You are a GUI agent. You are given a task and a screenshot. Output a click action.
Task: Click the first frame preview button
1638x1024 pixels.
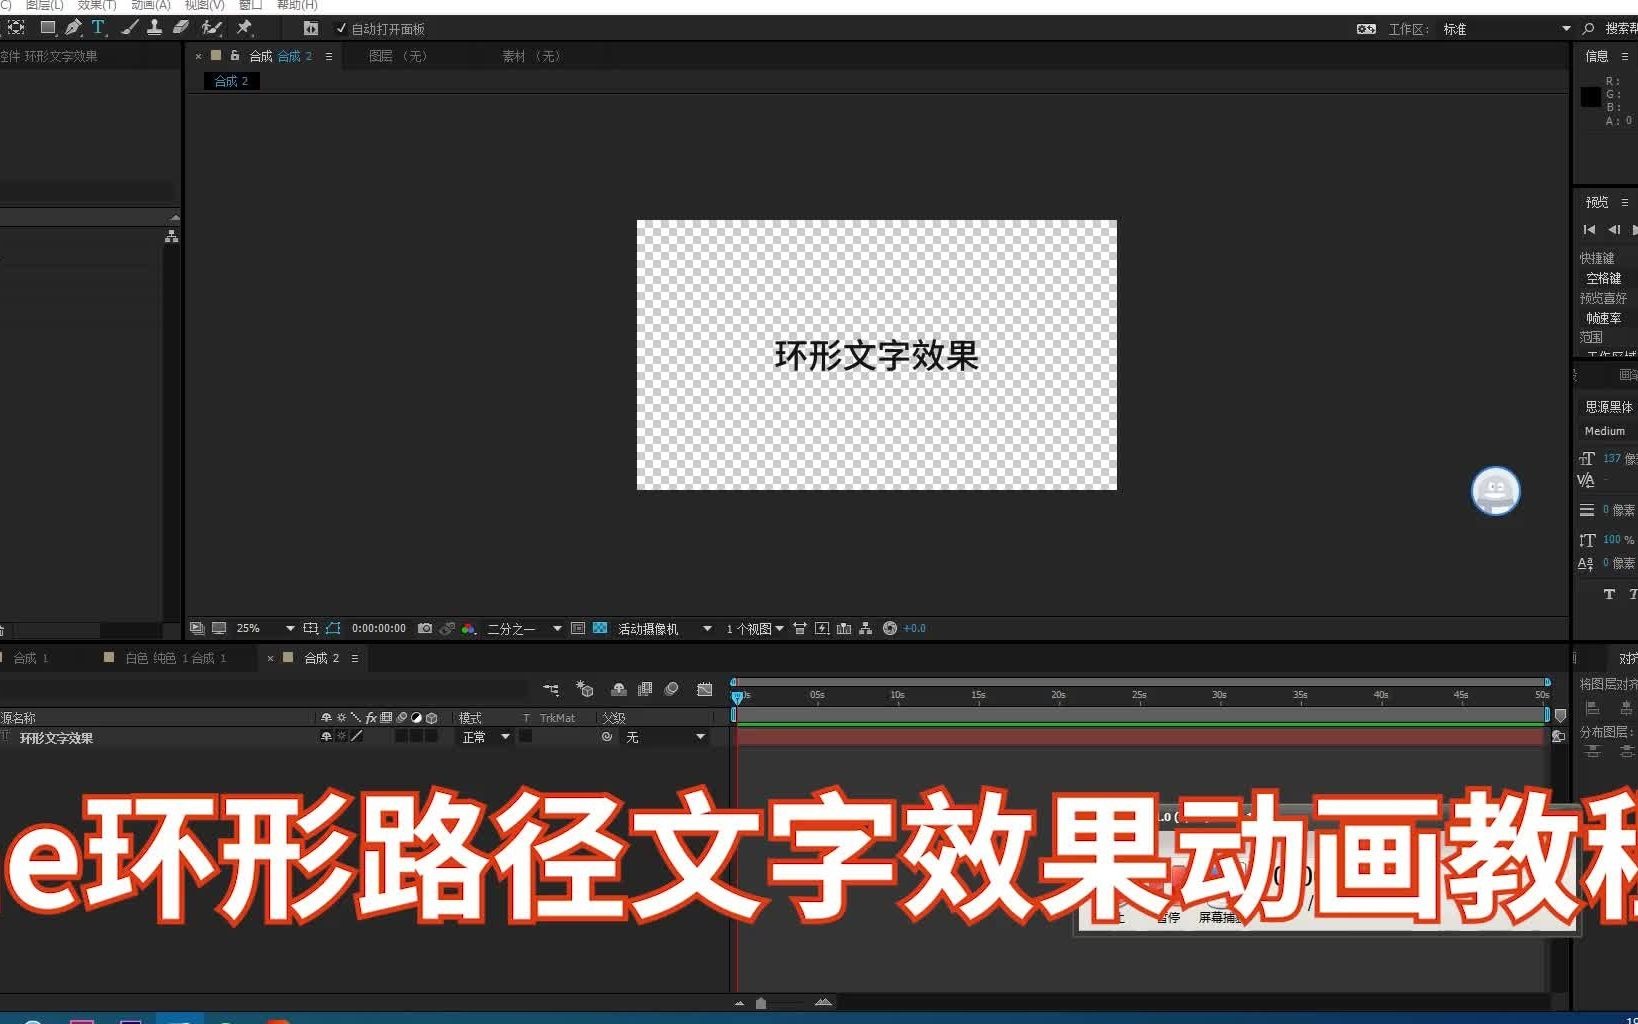click(1589, 230)
